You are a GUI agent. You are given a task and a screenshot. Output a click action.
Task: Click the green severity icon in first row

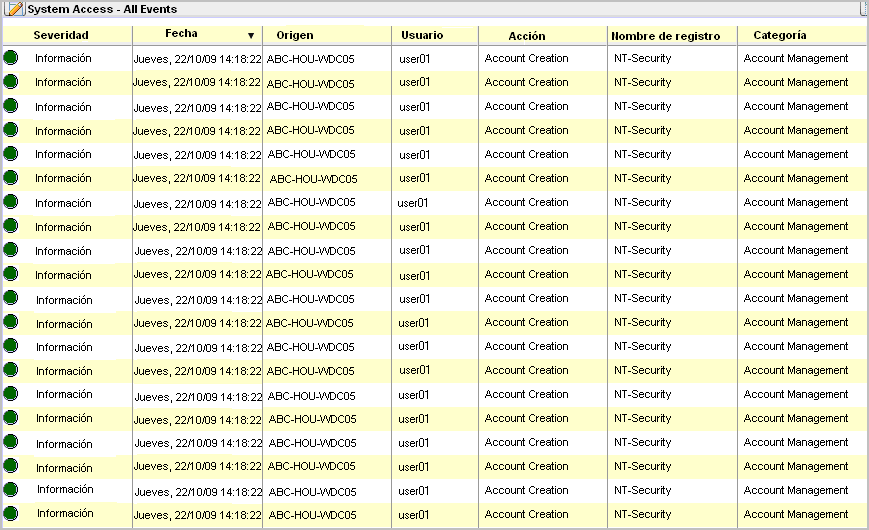[x=11, y=58]
